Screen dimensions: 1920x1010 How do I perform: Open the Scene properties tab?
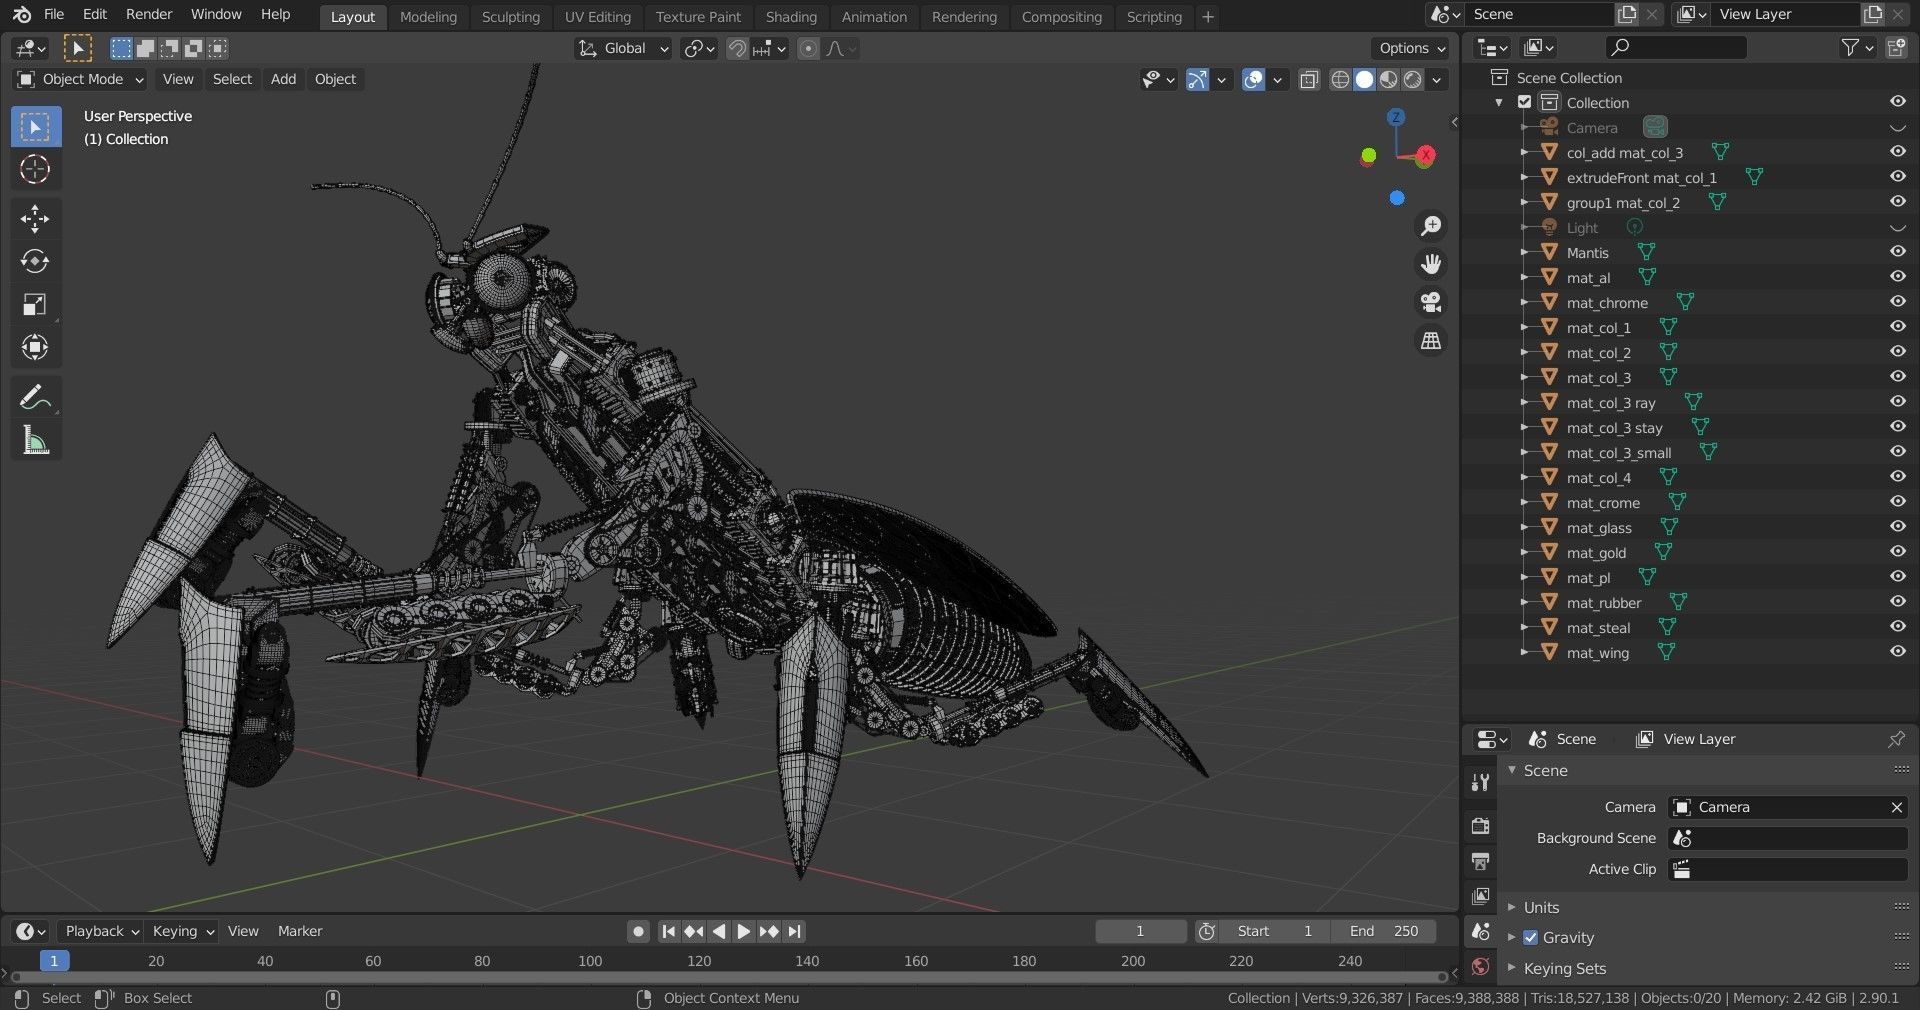point(1480,932)
